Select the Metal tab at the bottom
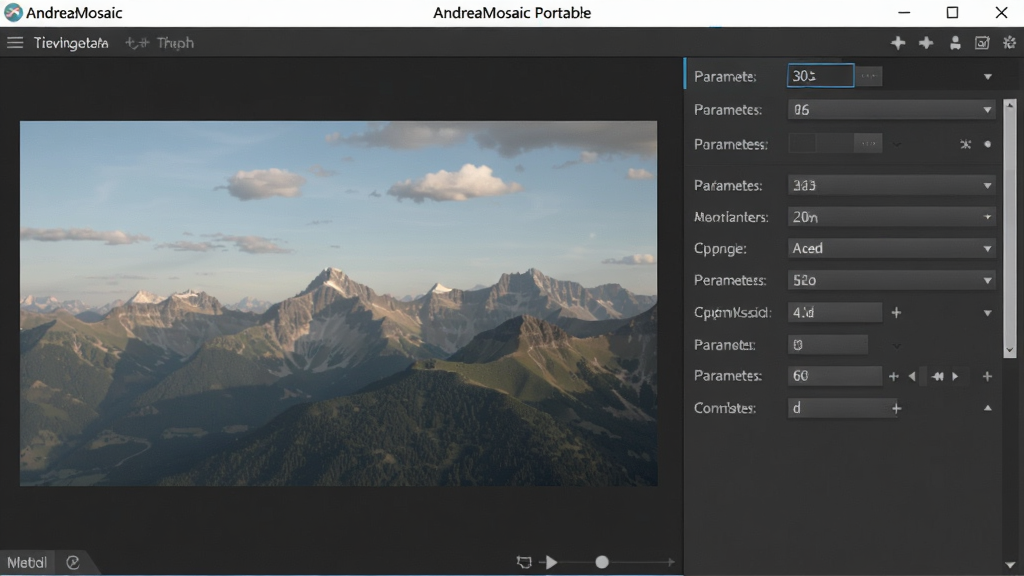 27,562
